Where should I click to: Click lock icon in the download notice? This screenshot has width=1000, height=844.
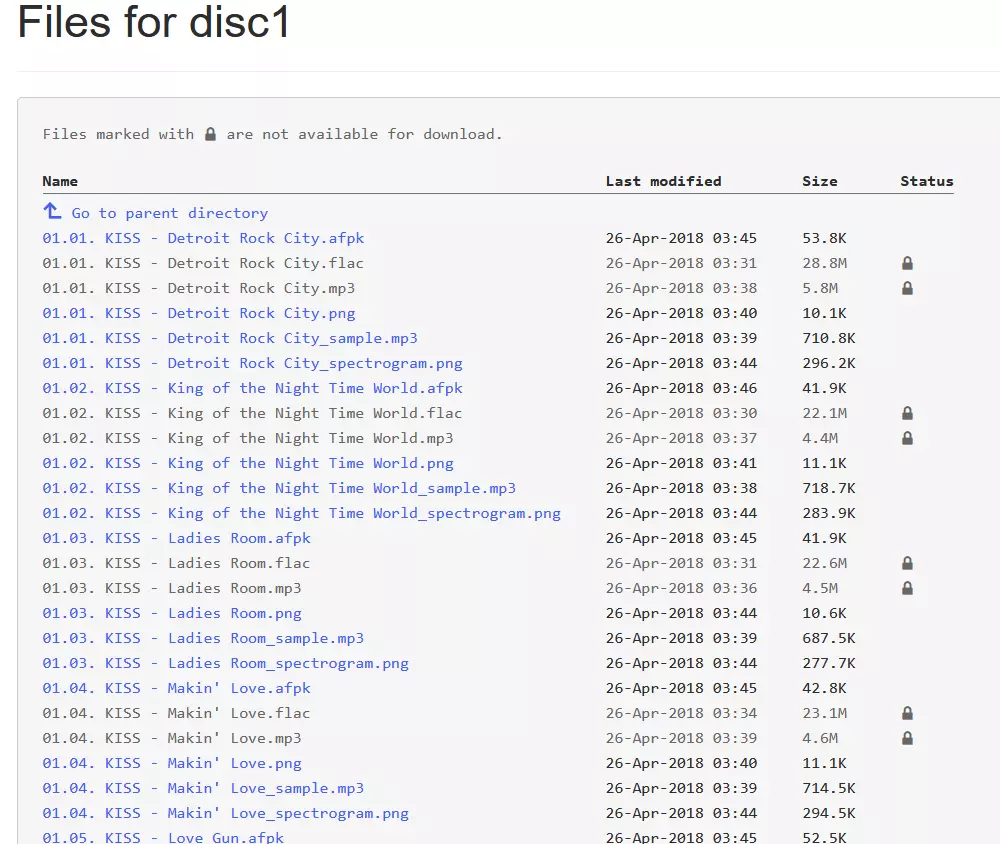click(210, 134)
